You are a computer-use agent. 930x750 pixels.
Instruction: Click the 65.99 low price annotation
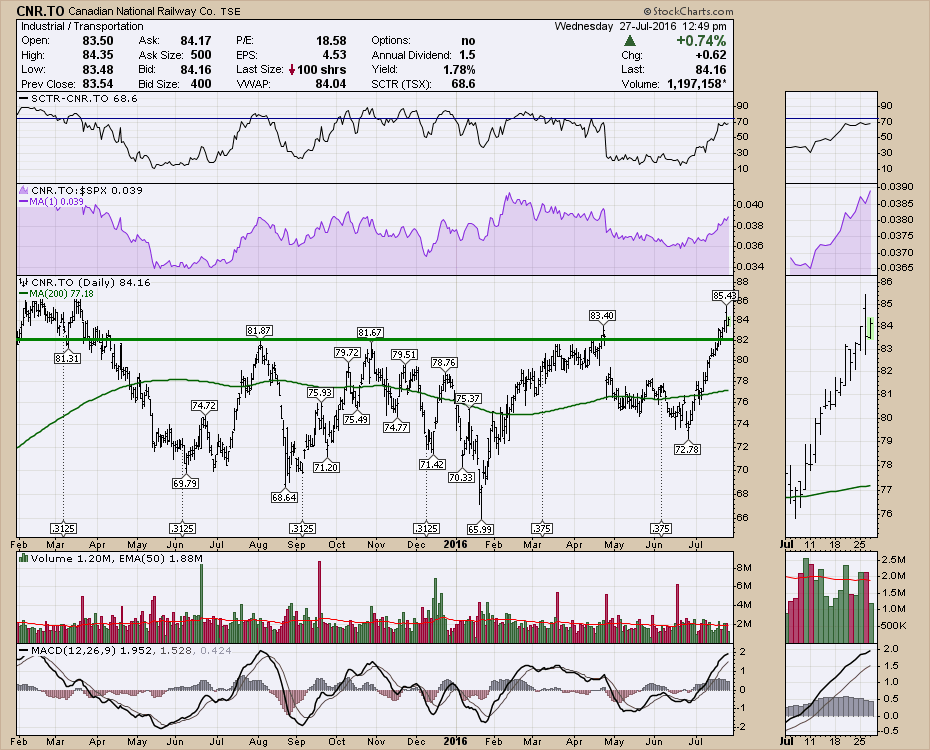[480, 529]
